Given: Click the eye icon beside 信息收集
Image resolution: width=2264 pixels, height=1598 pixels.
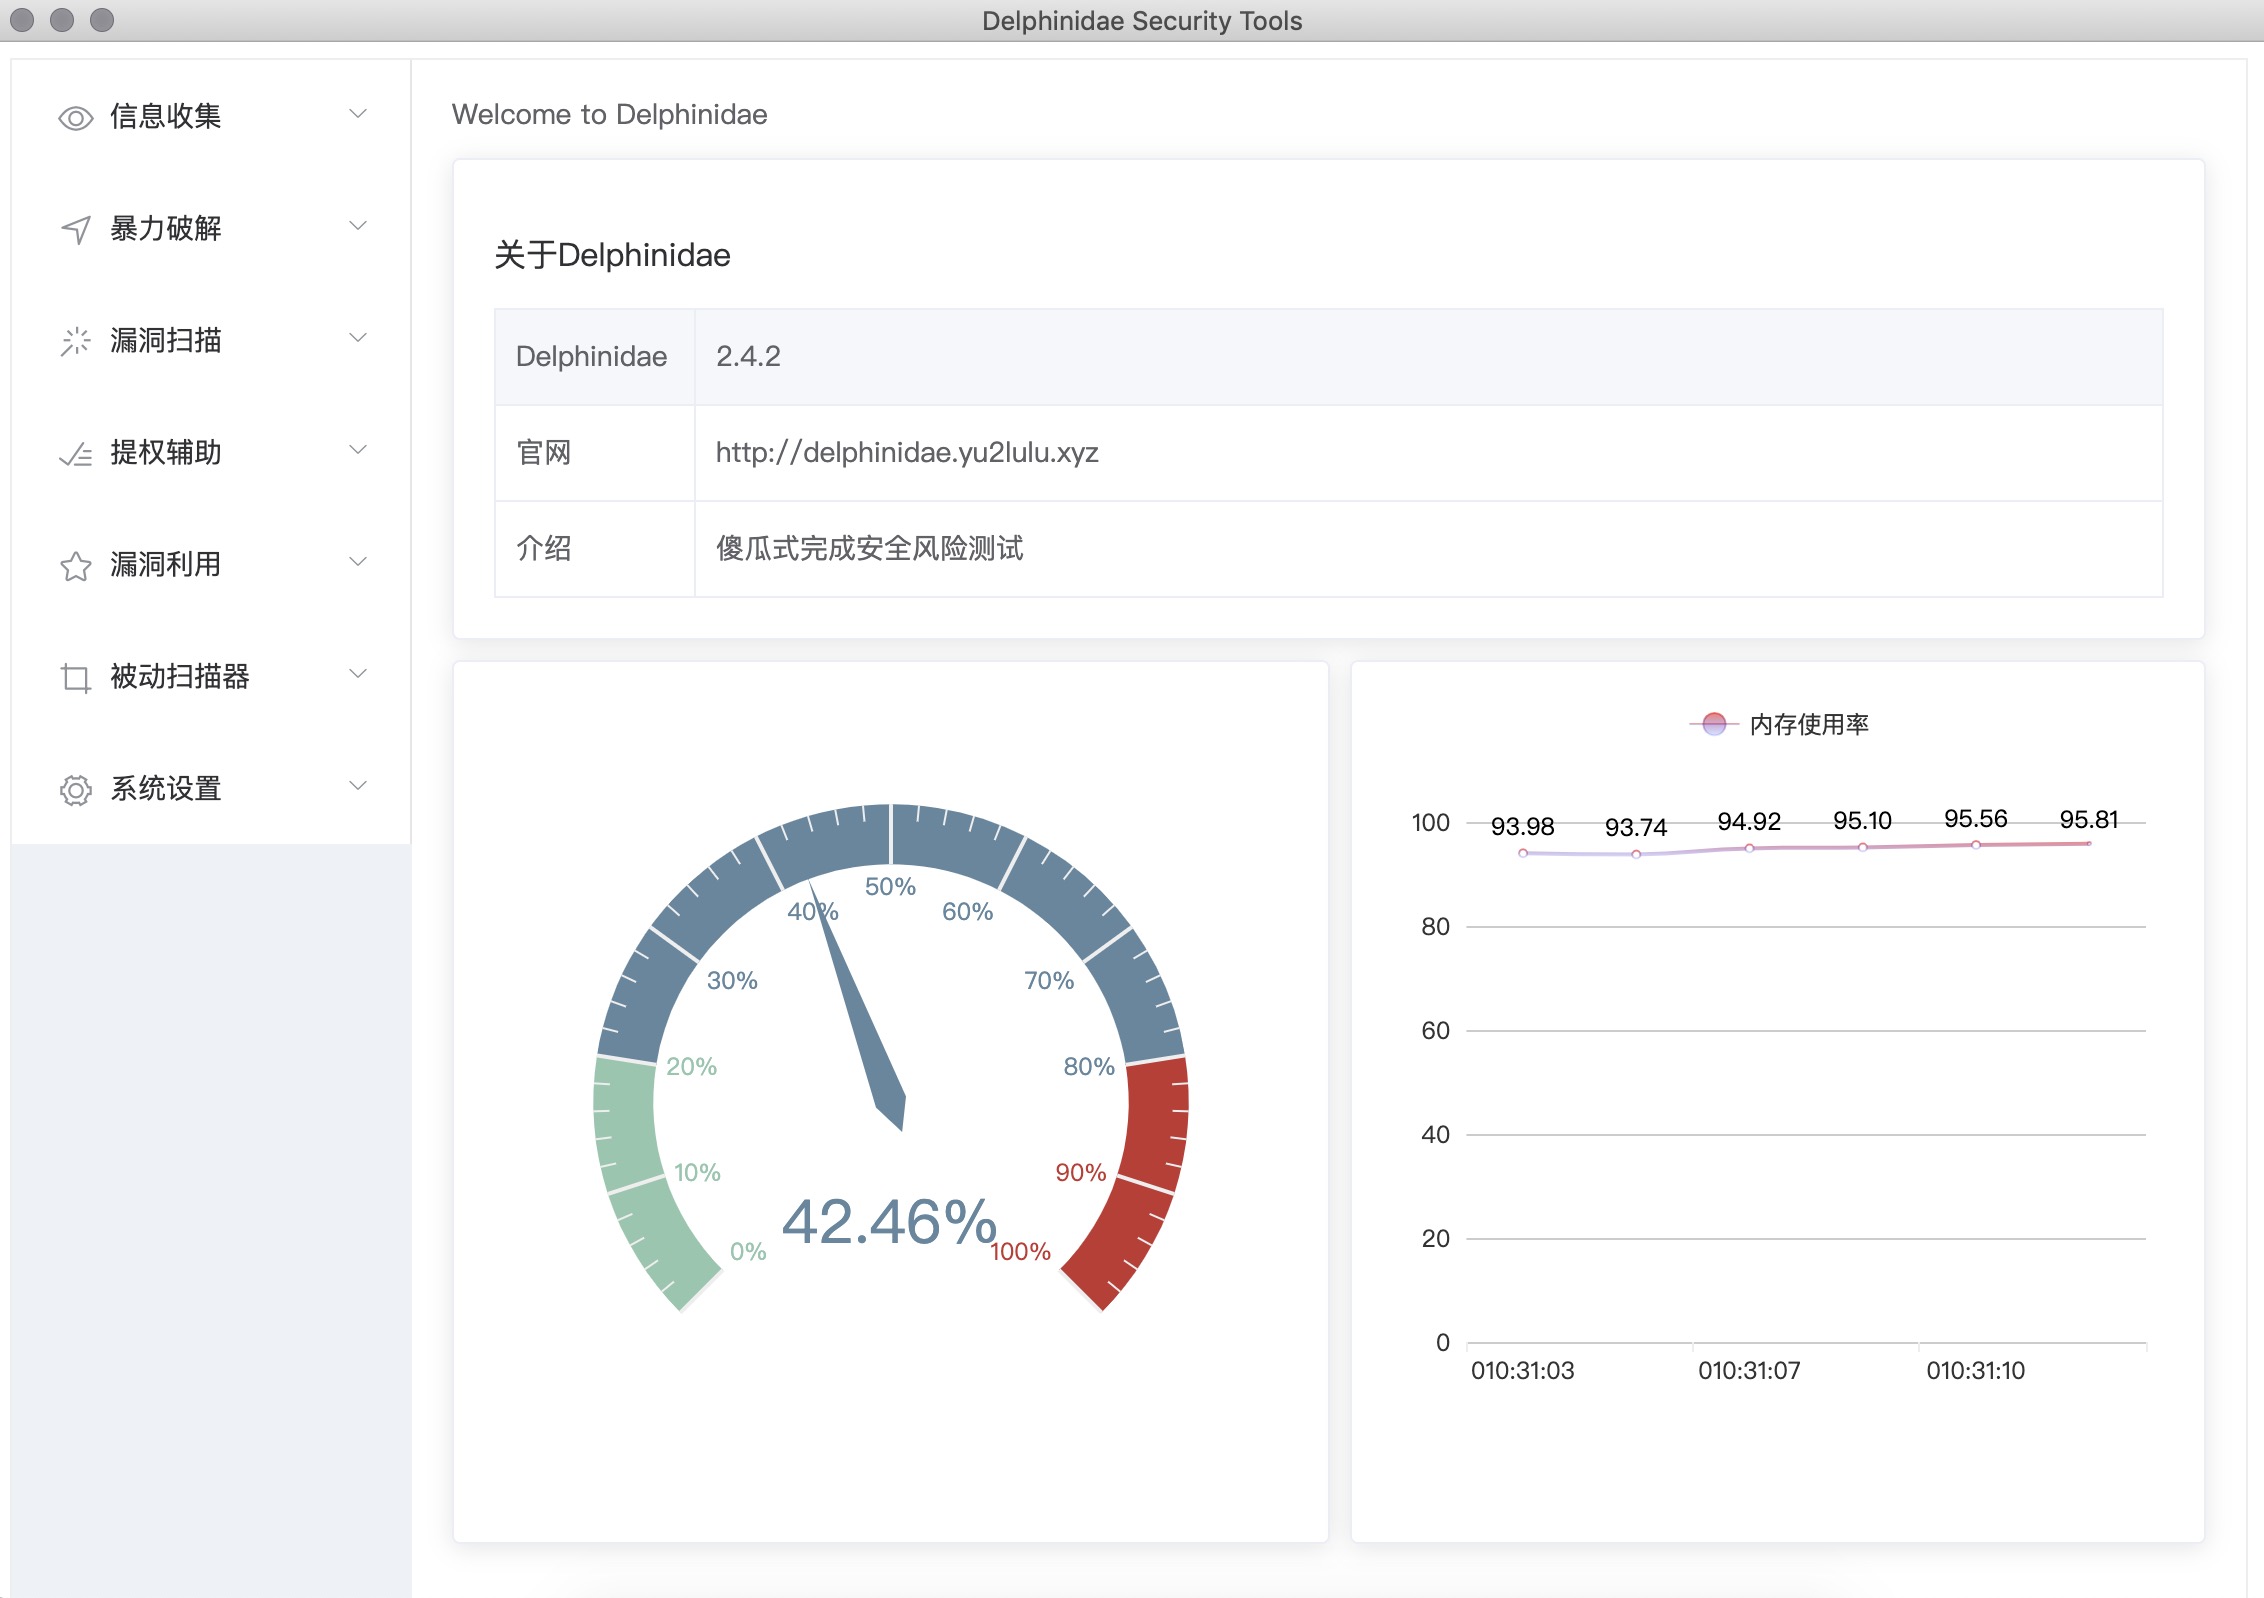Looking at the screenshot, I should click(x=76, y=118).
